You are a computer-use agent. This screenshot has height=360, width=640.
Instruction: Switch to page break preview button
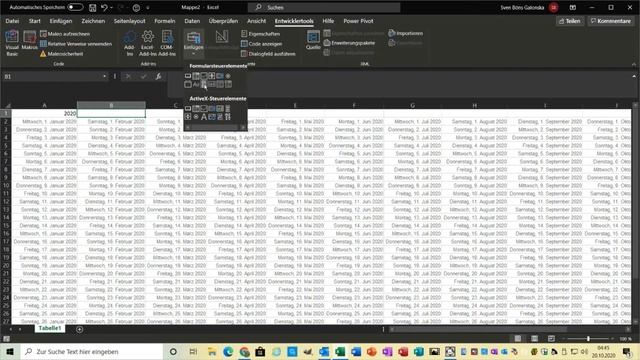coord(551,339)
